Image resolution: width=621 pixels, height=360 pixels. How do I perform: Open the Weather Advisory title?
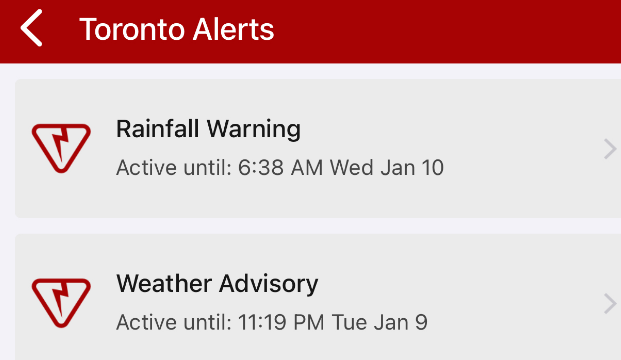[x=217, y=284]
